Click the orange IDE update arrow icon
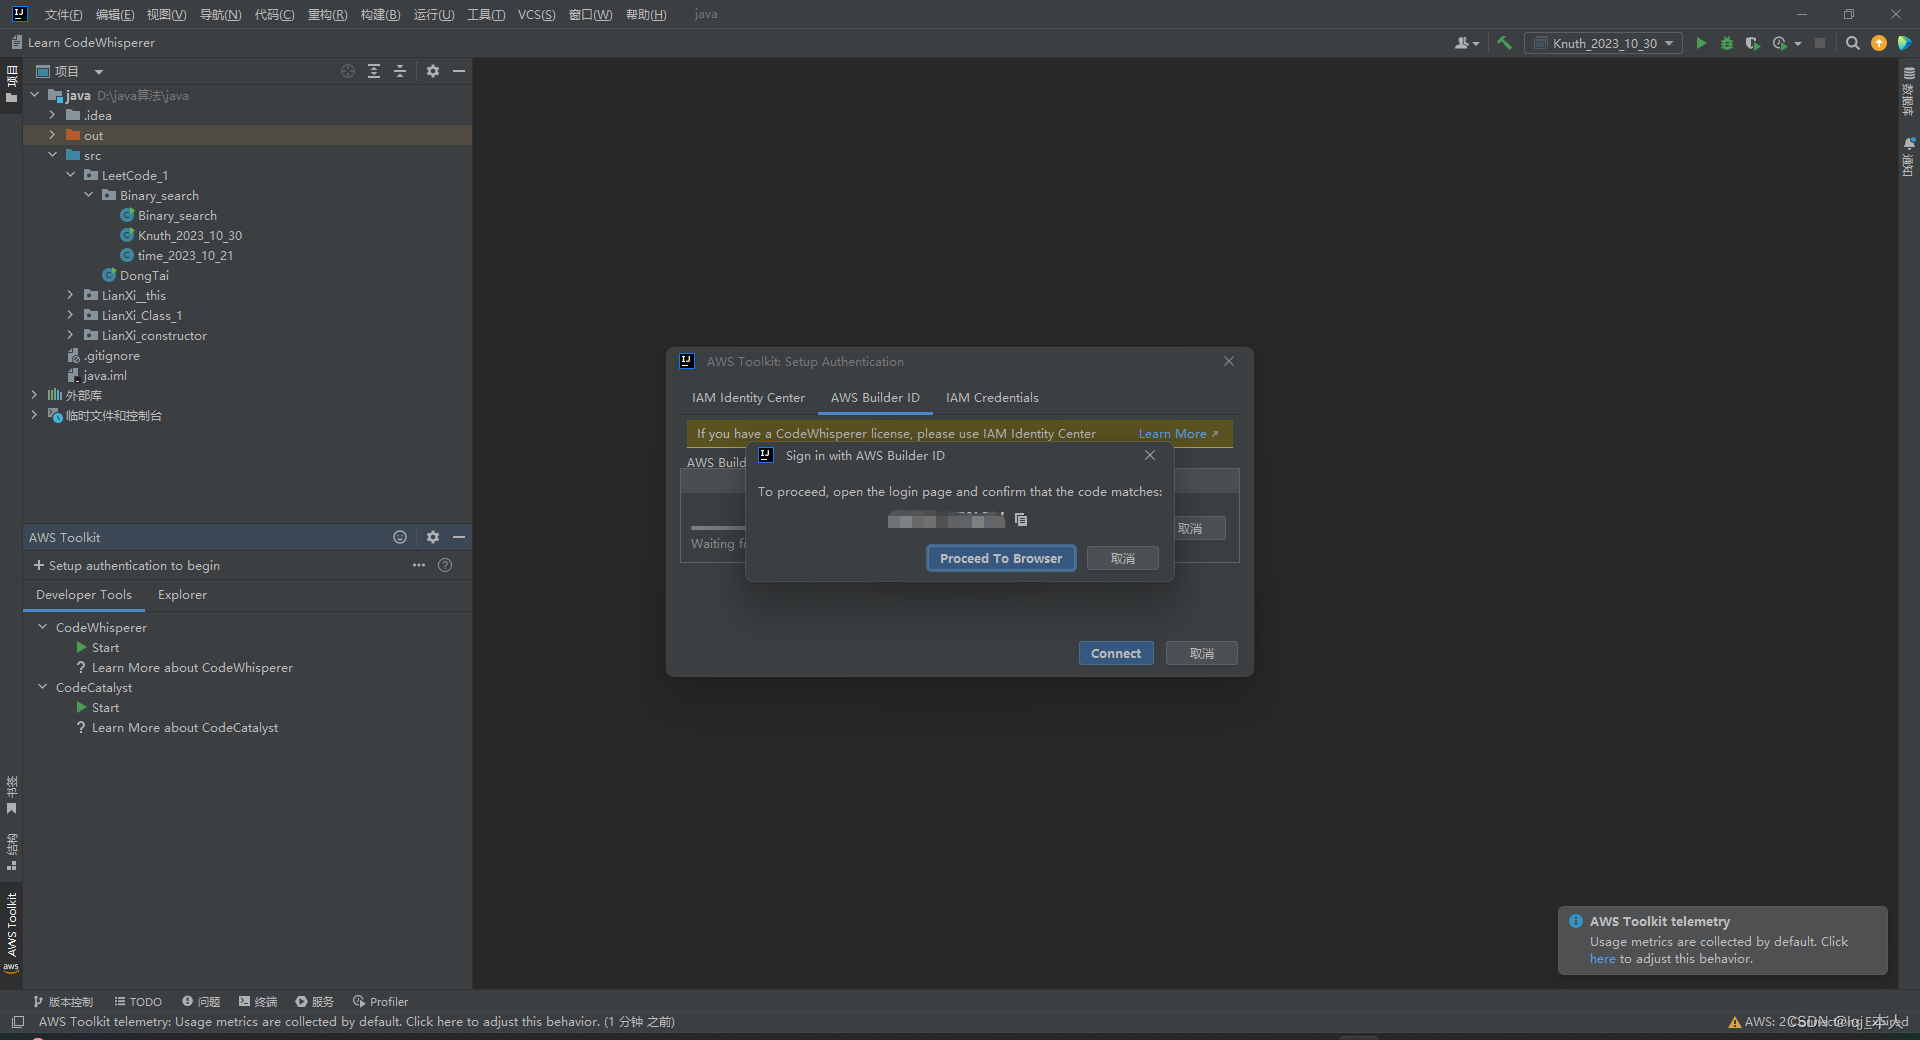This screenshot has height=1040, width=1920. pos(1879,43)
